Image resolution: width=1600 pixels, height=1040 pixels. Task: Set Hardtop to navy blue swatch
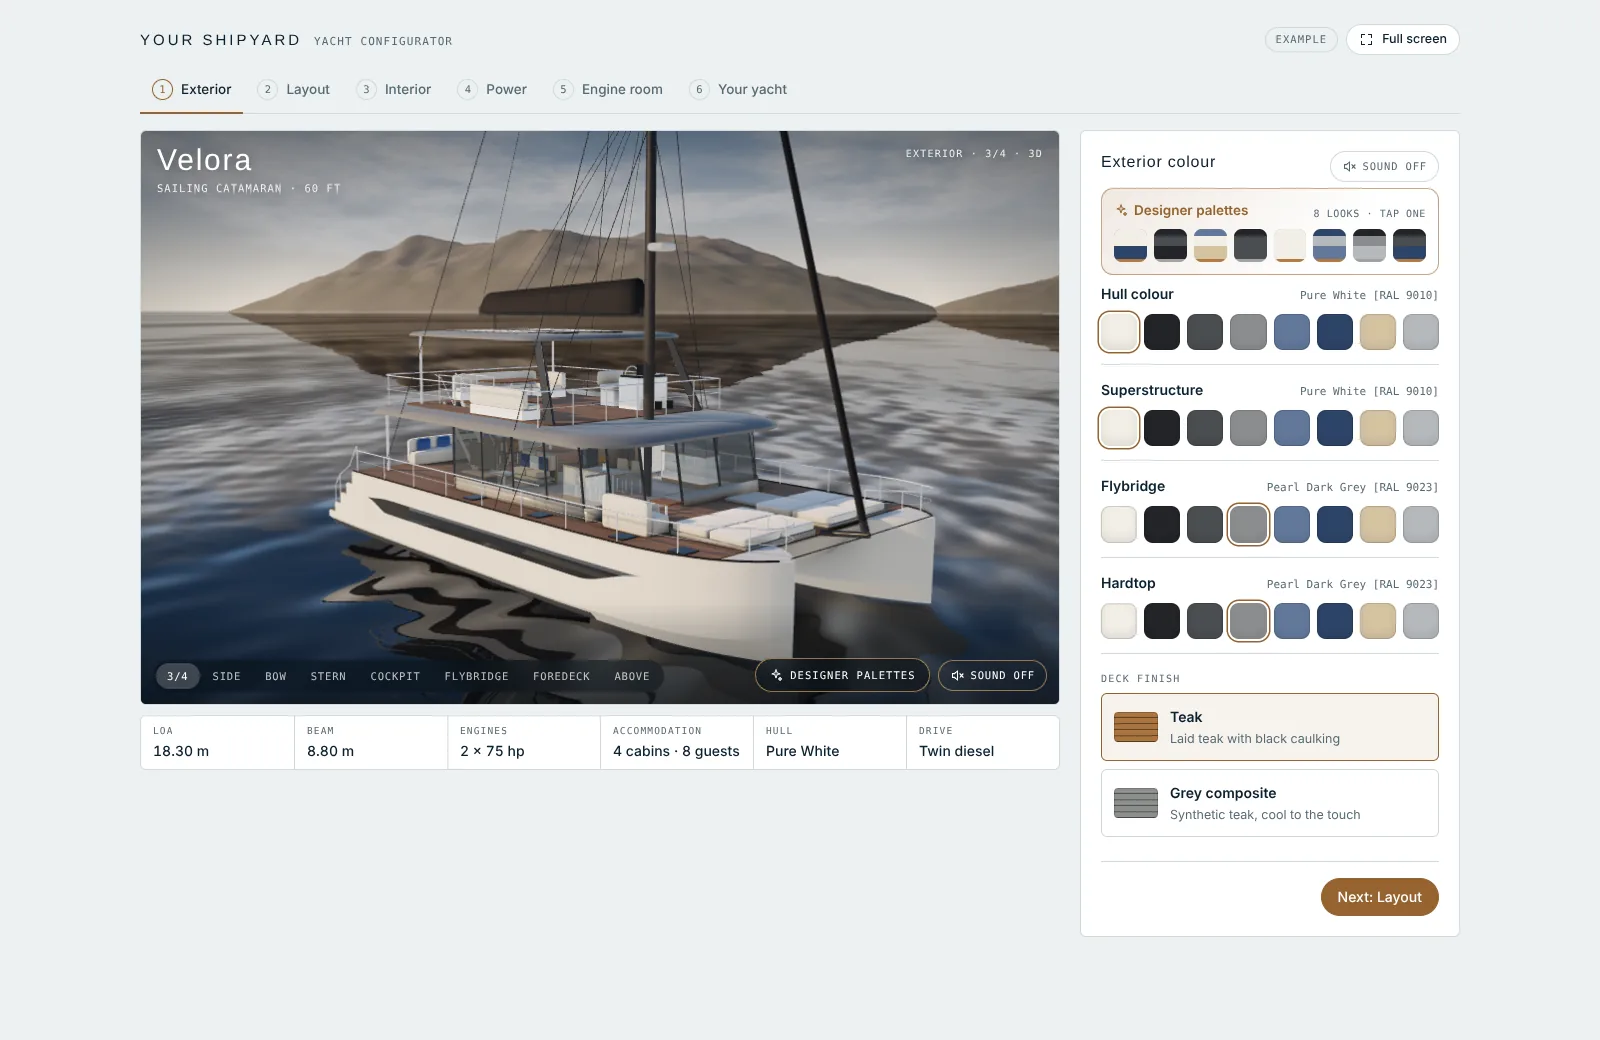tap(1335, 621)
